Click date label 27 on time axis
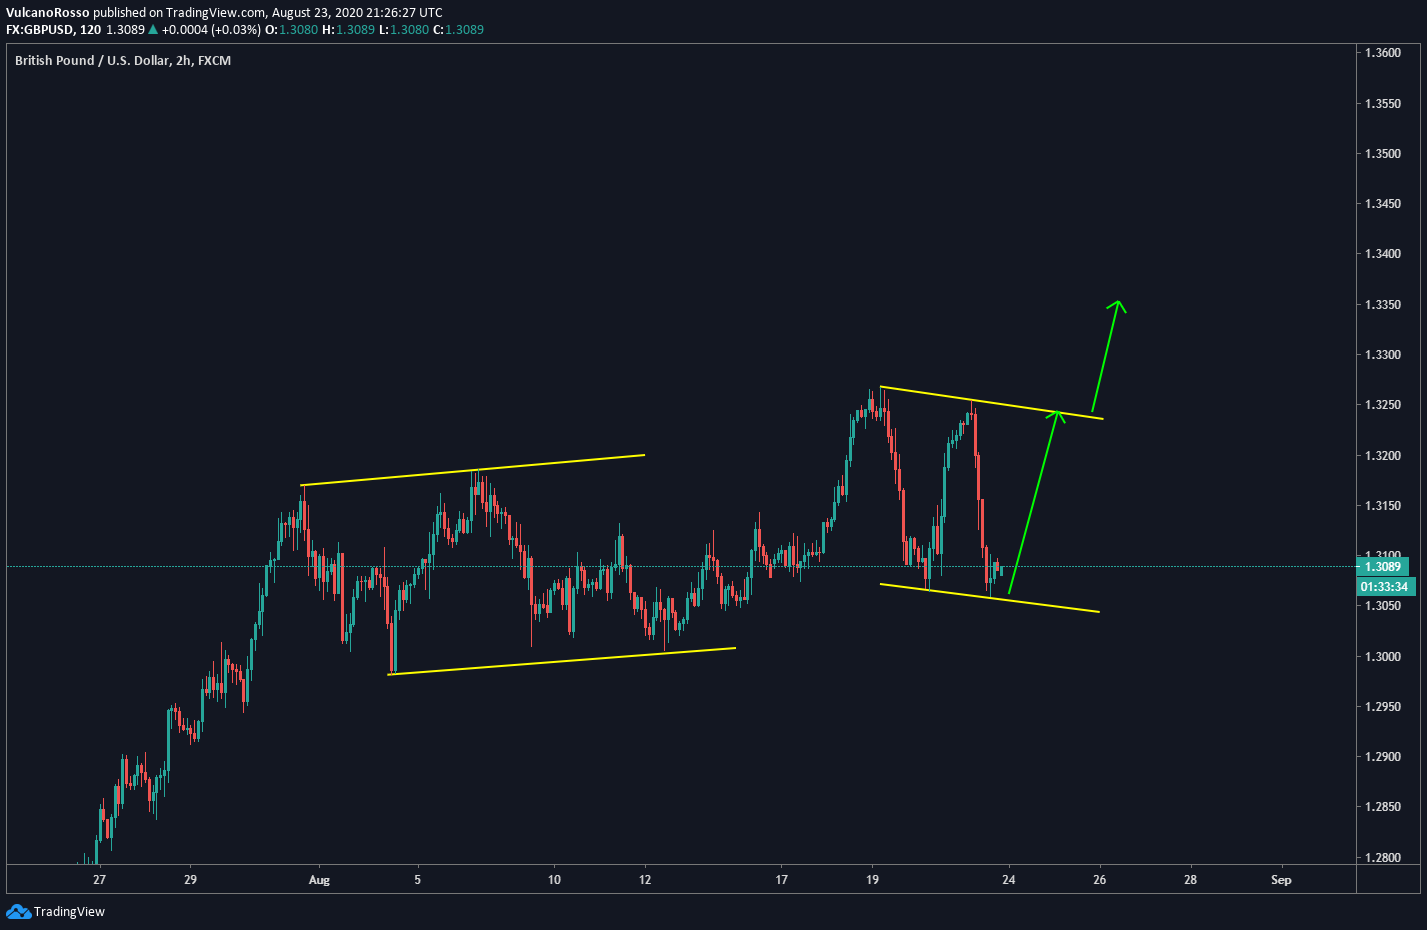This screenshot has height=930, width=1427. (x=99, y=880)
